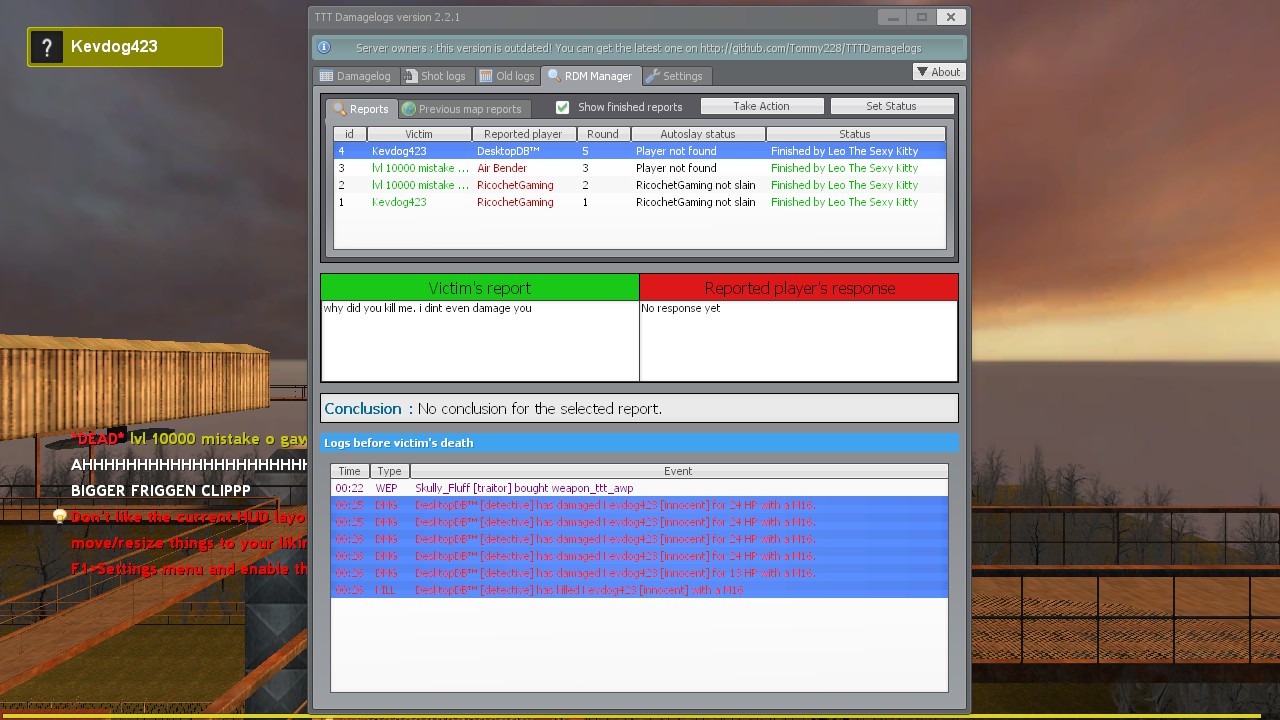Sort reports by Autoslay status column
Image resolution: width=1280 pixels, height=720 pixels.
(x=697, y=134)
